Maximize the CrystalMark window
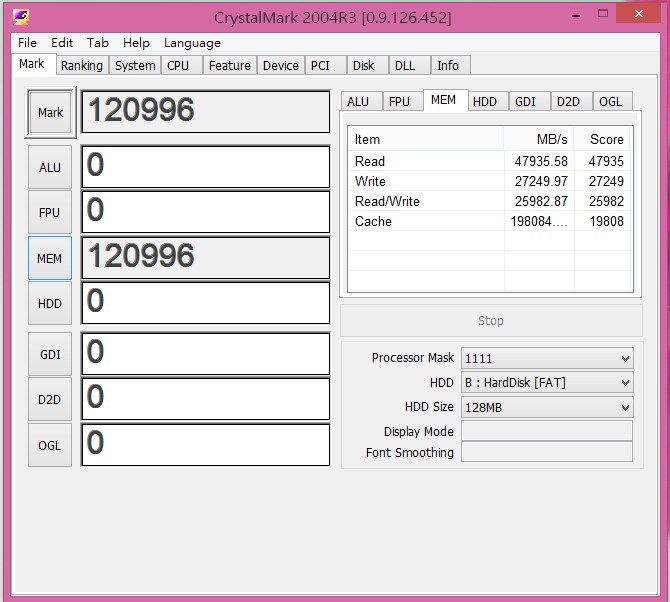The width and height of the screenshot is (670, 602). (603, 14)
